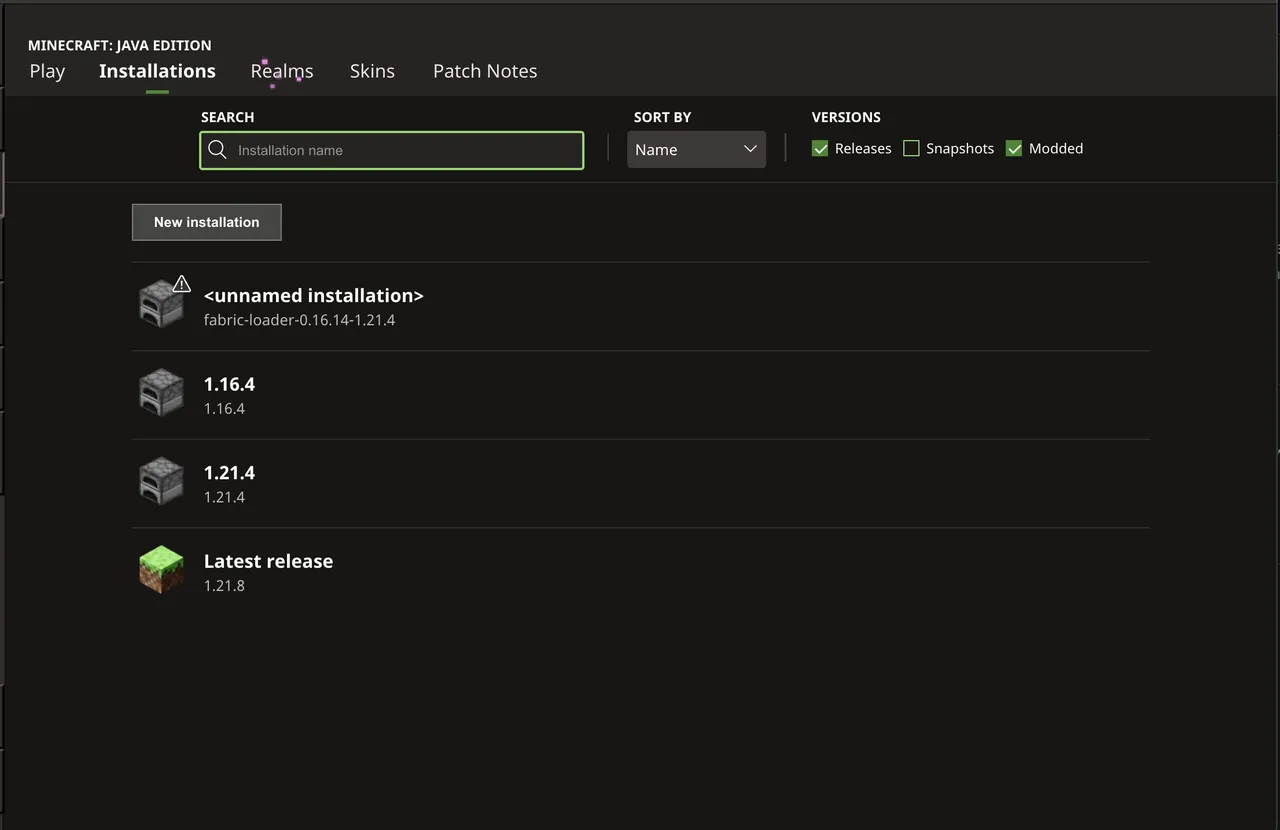Toggle the Releases checkbox
Image resolution: width=1280 pixels, height=830 pixels.
(820, 148)
